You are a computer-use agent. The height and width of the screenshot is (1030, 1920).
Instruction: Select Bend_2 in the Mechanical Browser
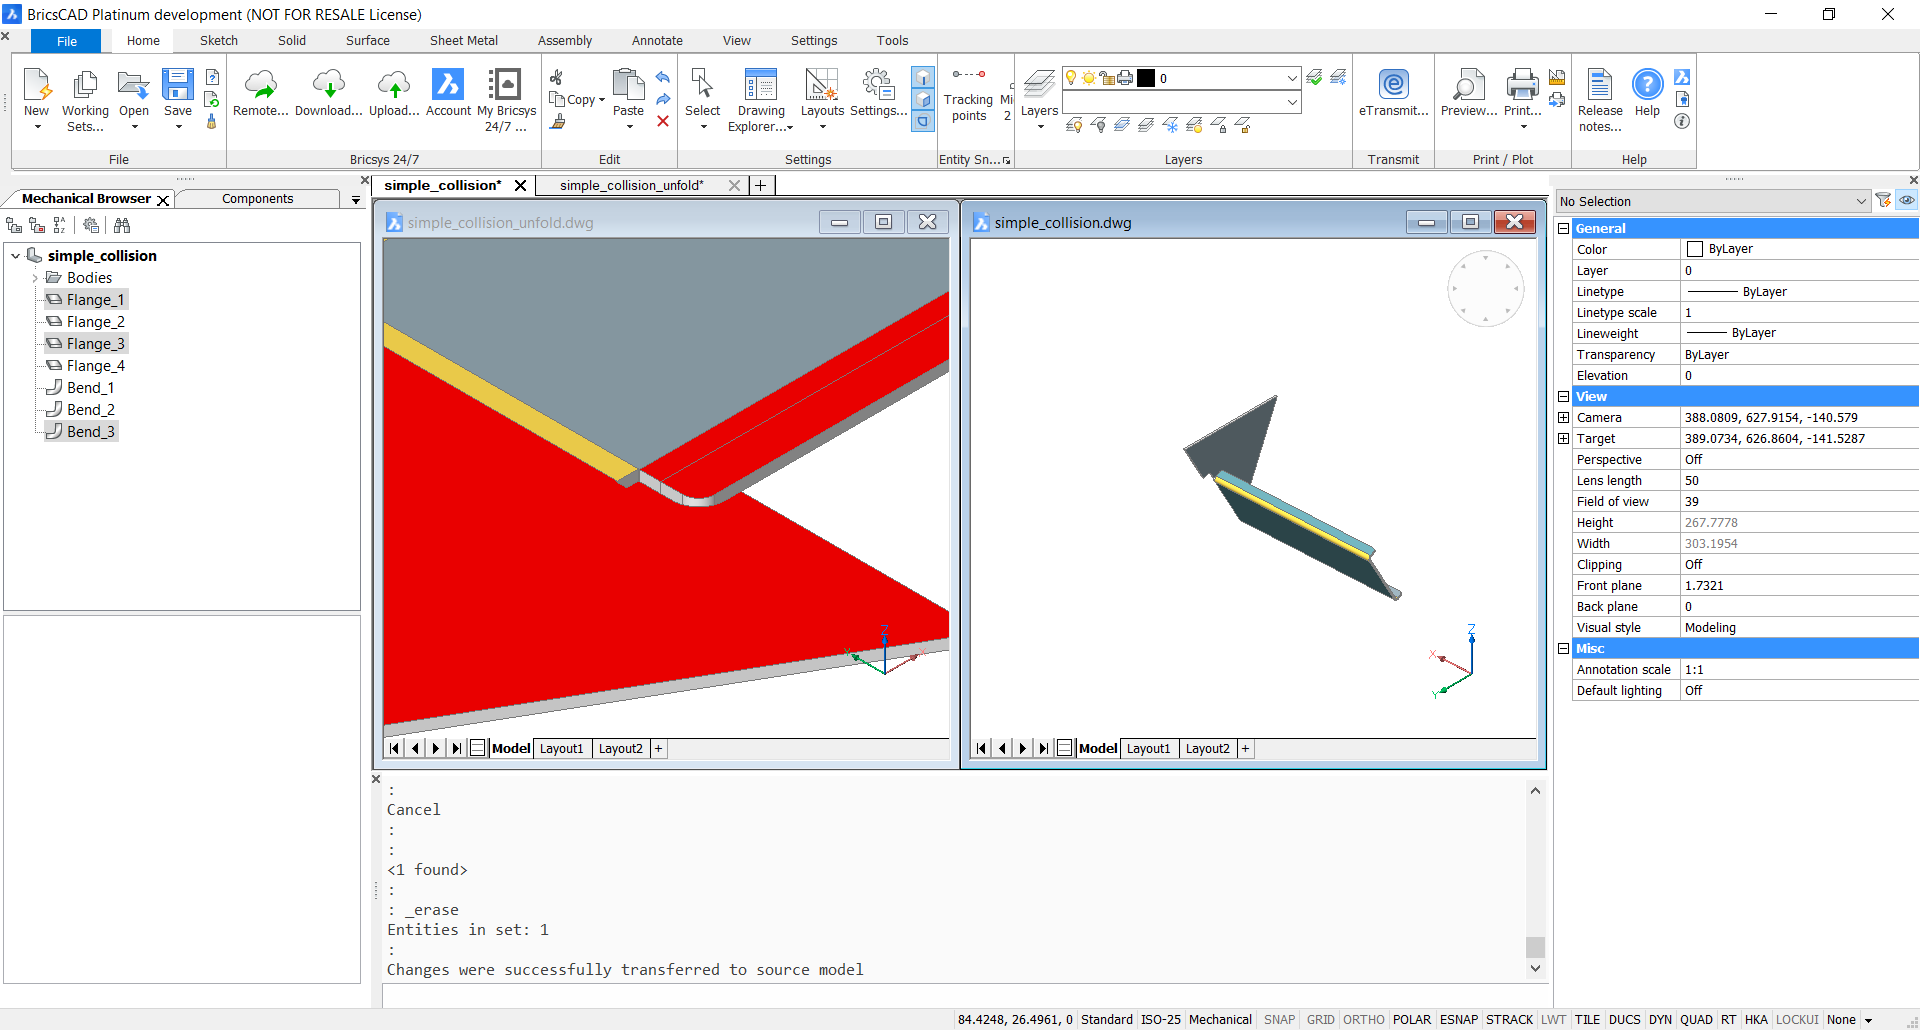point(90,410)
